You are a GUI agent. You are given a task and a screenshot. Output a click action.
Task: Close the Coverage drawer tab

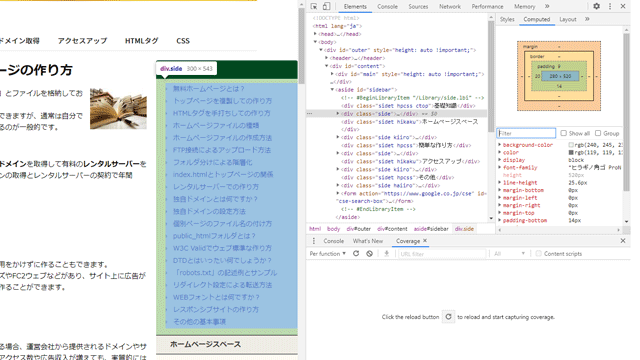tap(425, 241)
